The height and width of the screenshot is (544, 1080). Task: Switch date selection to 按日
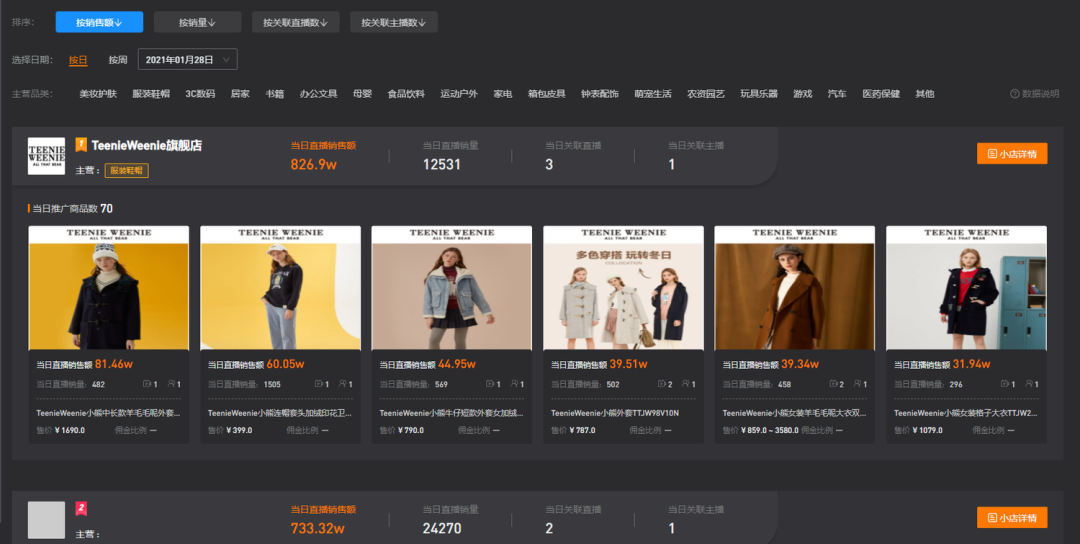pyautogui.click(x=78, y=60)
